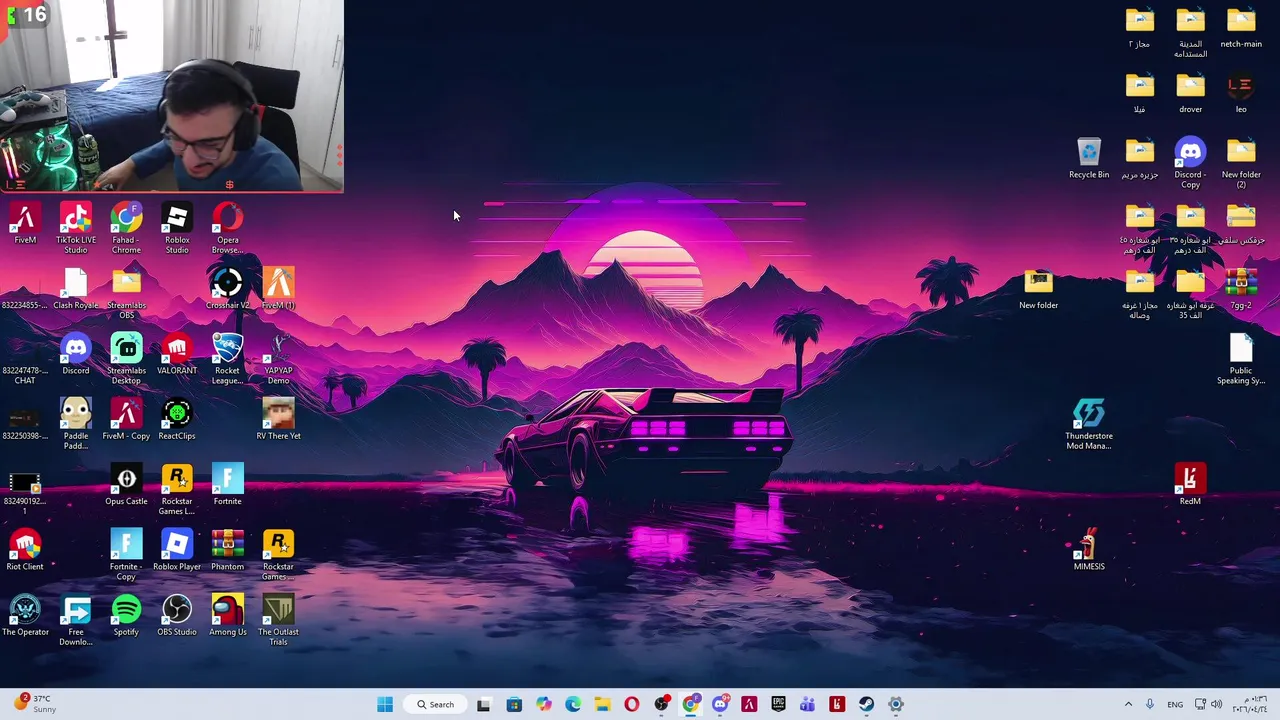Open Epic Games Launcher from taskbar

[x=778, y=704]
